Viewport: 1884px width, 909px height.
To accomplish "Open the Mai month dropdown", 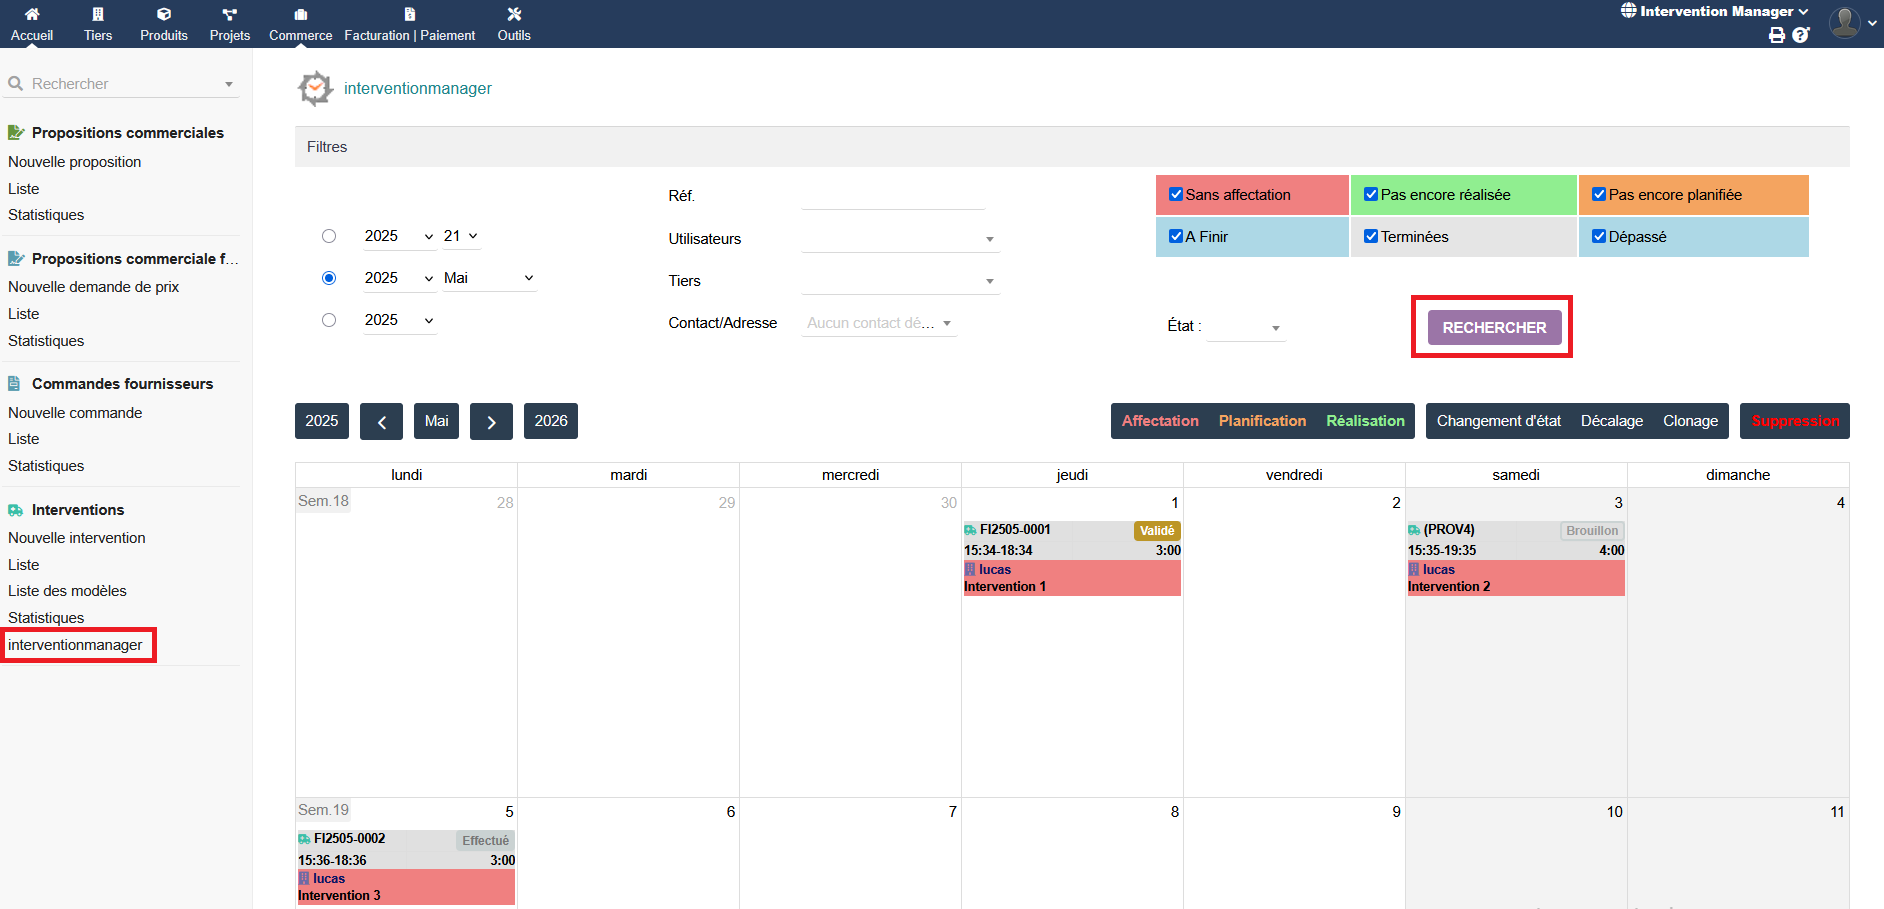I will point(489,278).
